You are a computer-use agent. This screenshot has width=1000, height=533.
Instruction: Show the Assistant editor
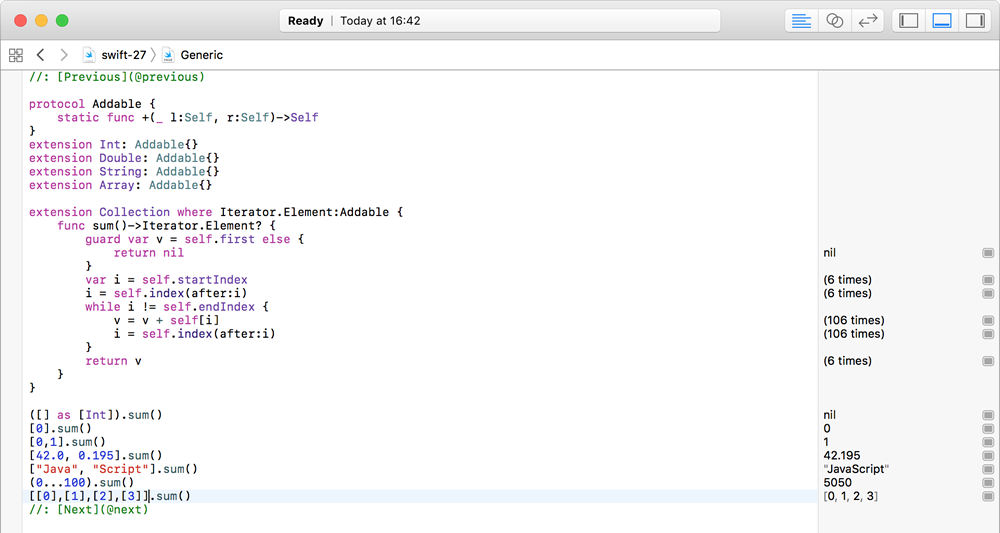[834, 21]
